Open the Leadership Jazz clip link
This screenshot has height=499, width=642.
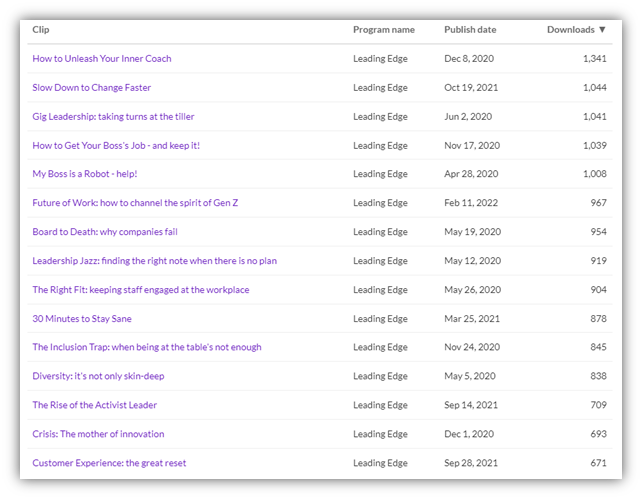[154, 261]
